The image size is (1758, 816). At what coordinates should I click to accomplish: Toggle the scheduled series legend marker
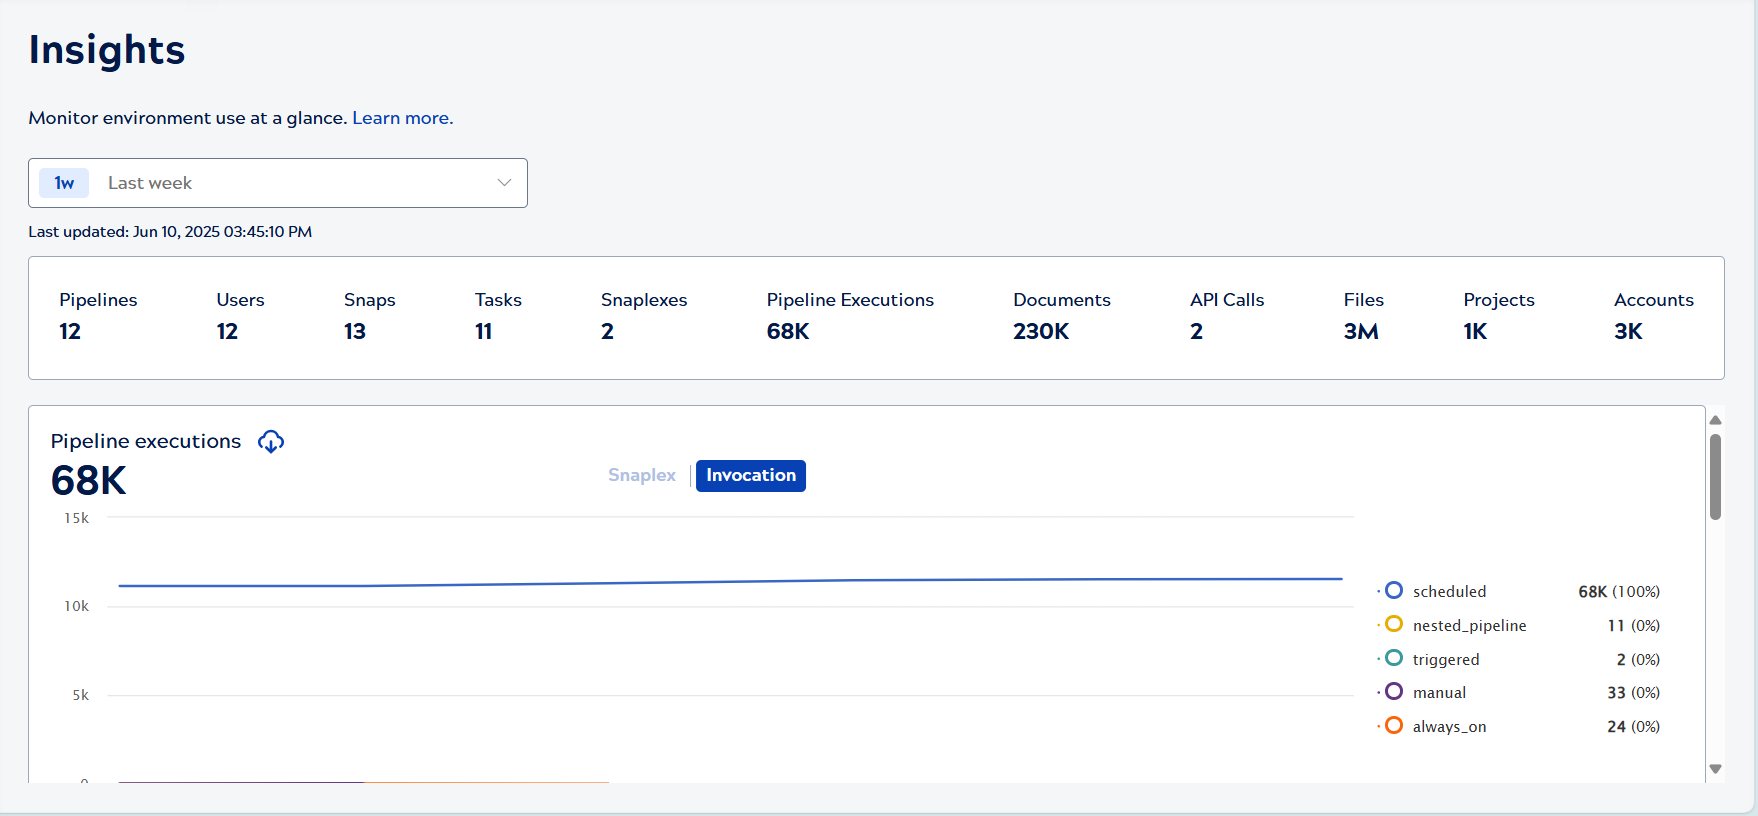pos(1394,591)
